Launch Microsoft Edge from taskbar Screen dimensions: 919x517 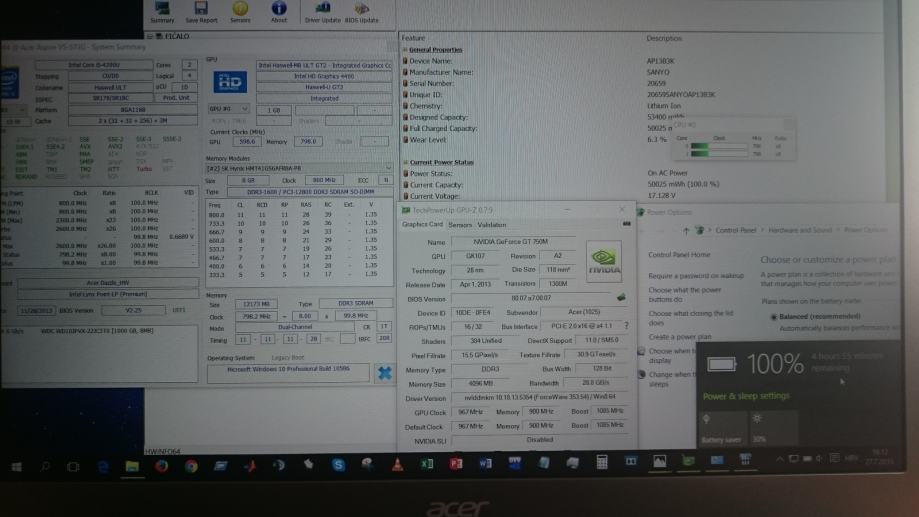(103, 467)
